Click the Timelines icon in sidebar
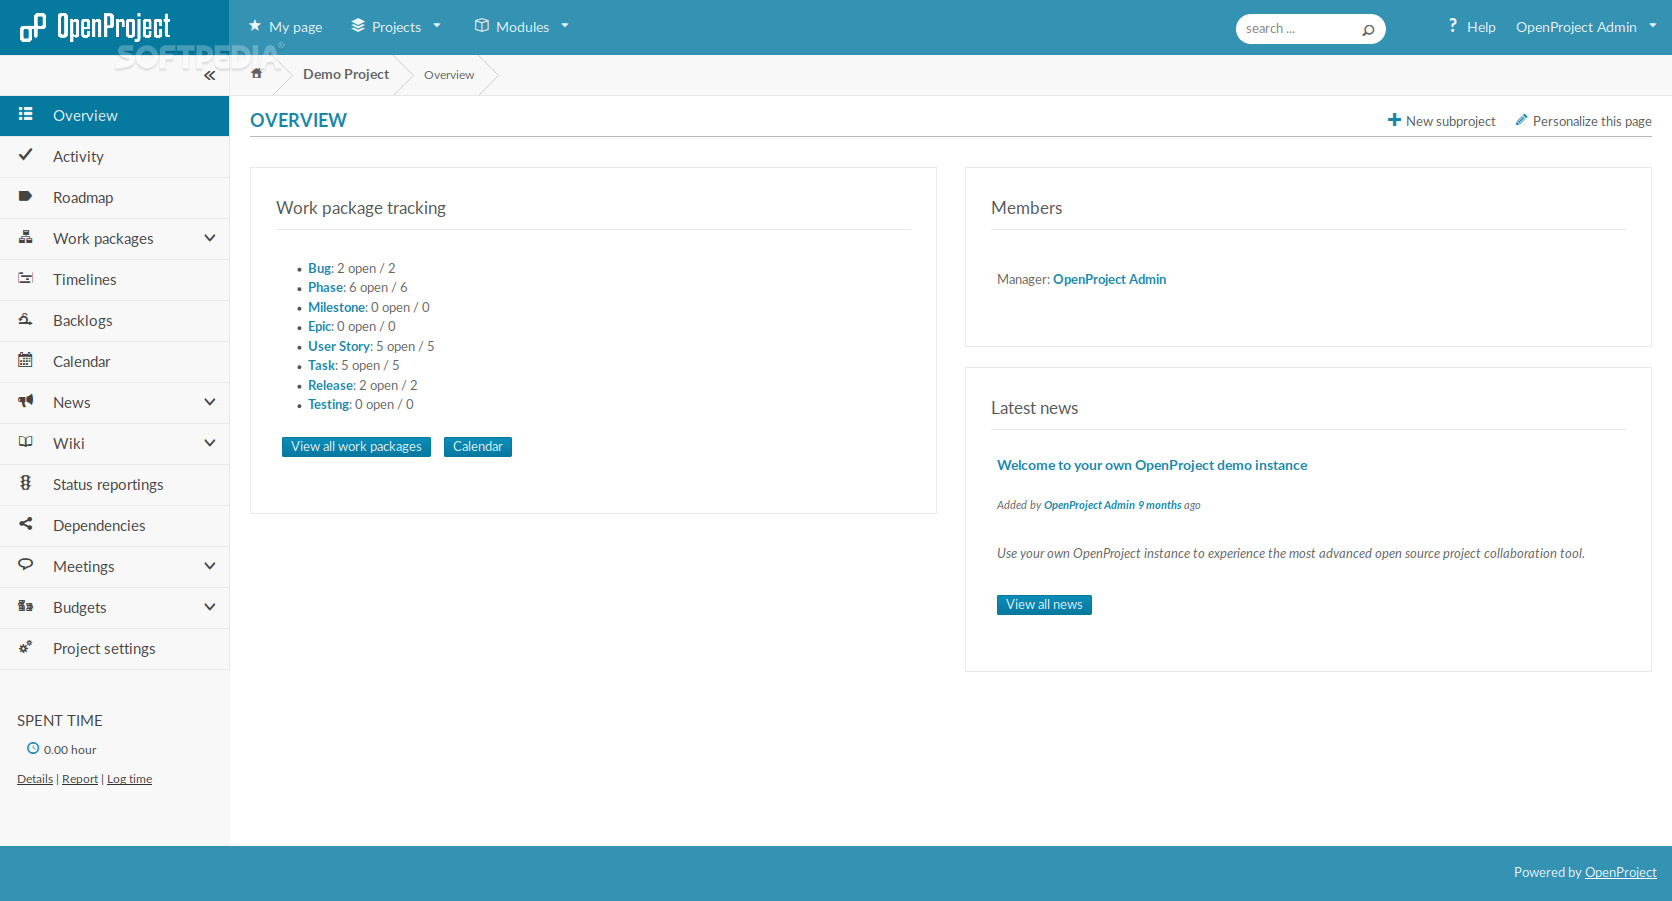The width and height of the screenshot is (1672, 901). point(26,279)
